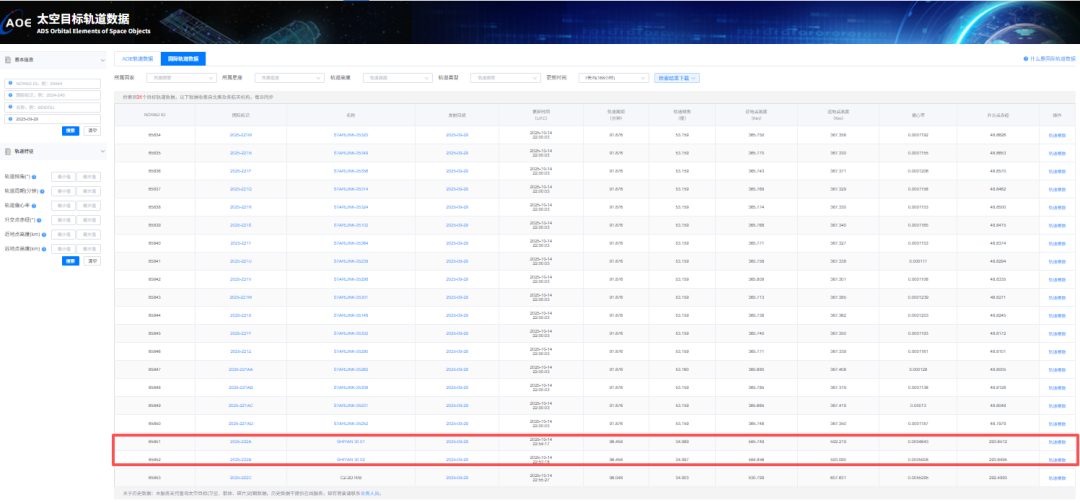This screenshot has width=1080, height=503.
Task: Click the help icon beside 轨道倾角(°)
Action: 36,176
